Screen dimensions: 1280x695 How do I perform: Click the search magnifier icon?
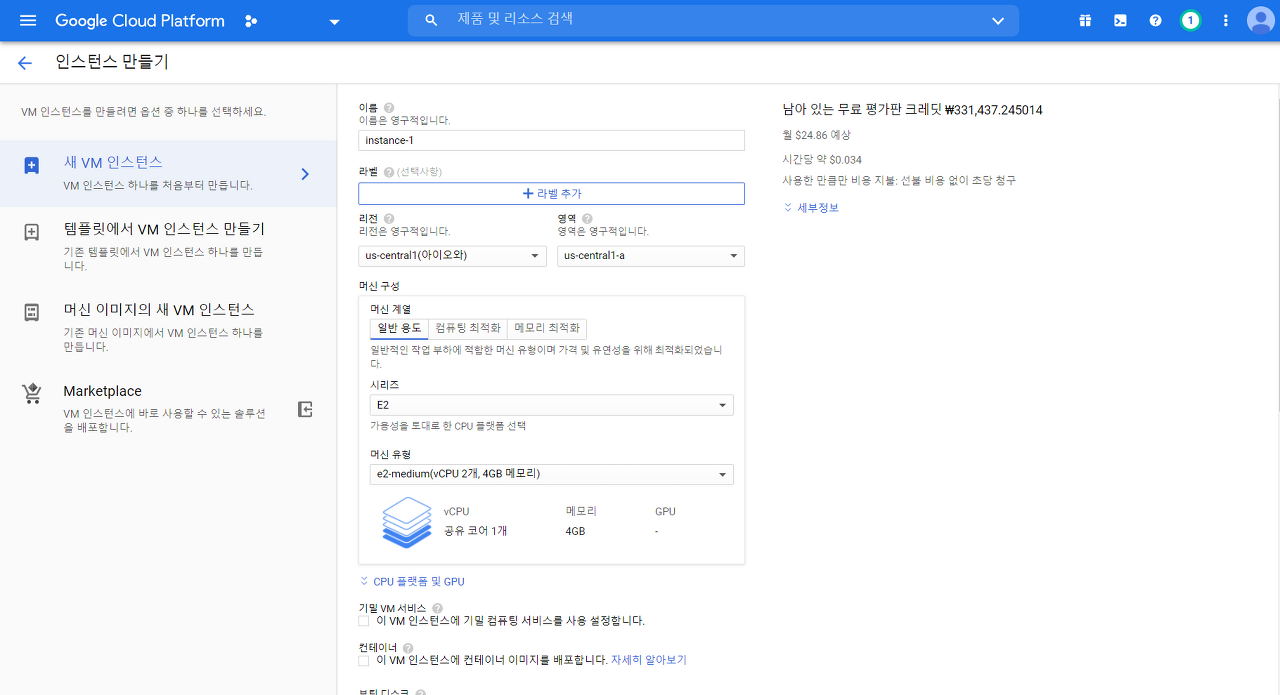pos(431,20)
